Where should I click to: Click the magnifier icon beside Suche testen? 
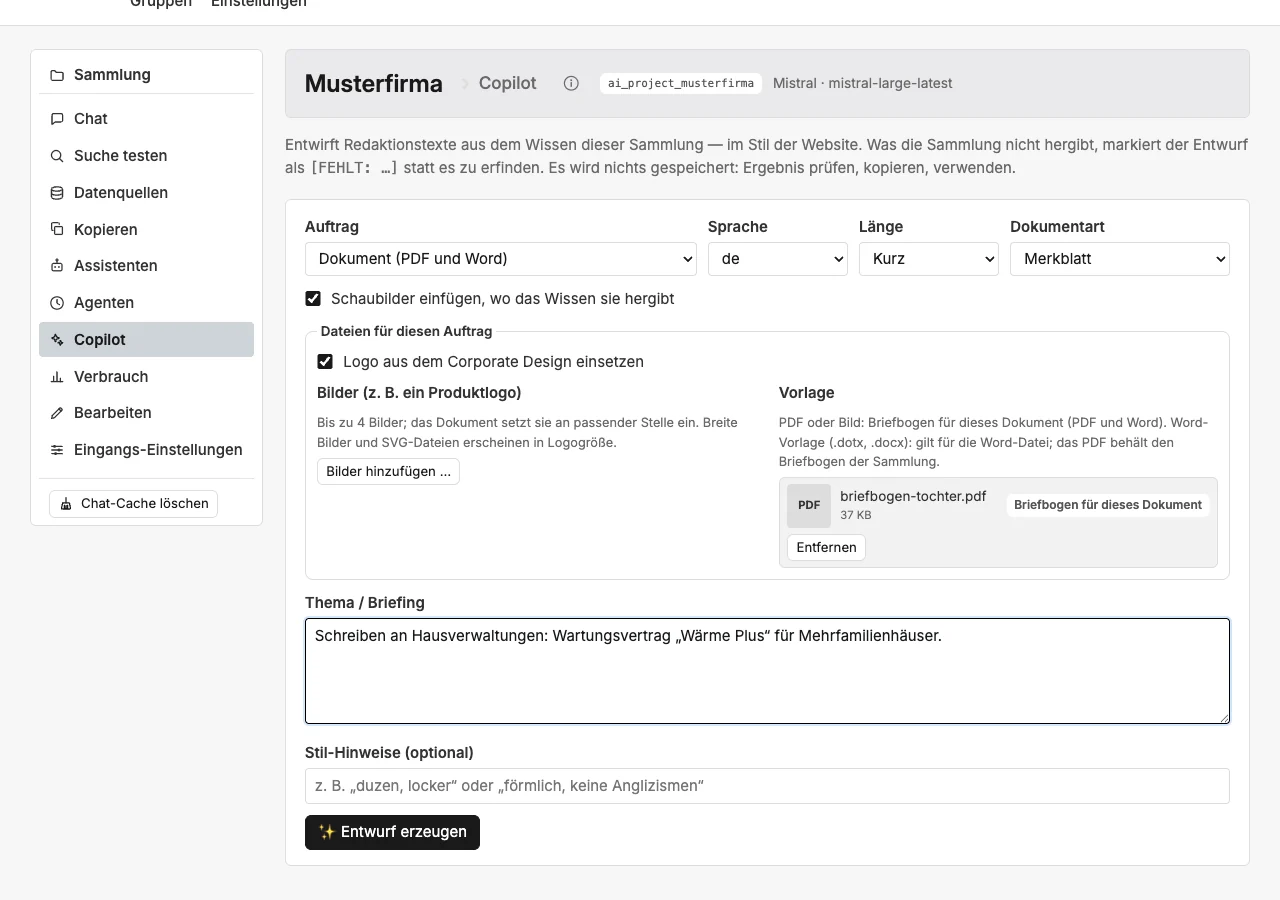(x=57, y=156)
